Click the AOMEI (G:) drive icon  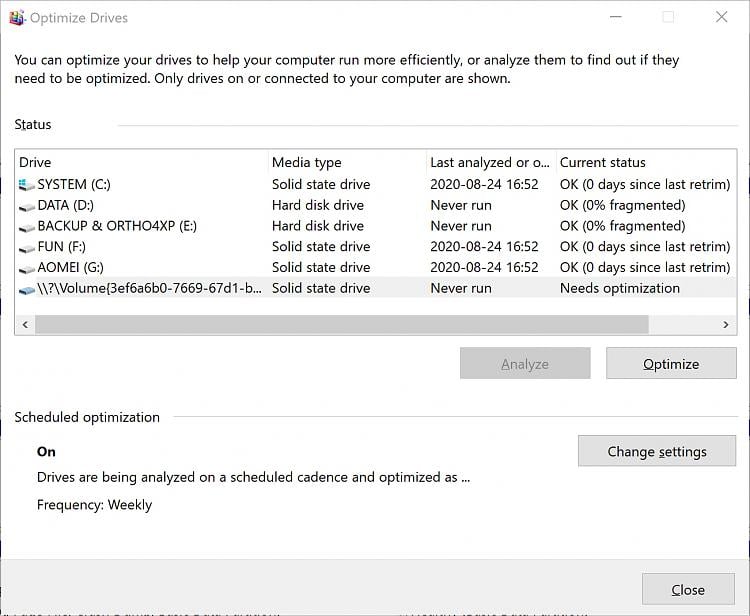click(x=26, y=268)
